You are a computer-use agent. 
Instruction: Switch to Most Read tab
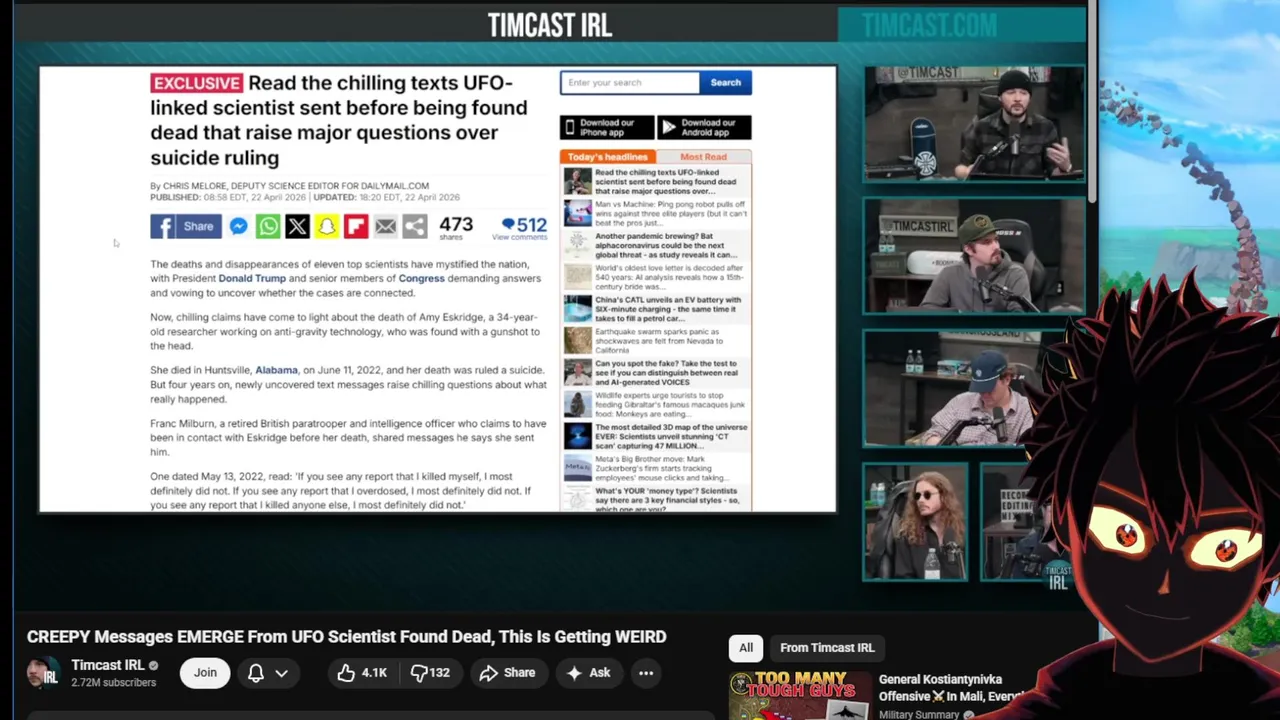click(x=704, y=157)
